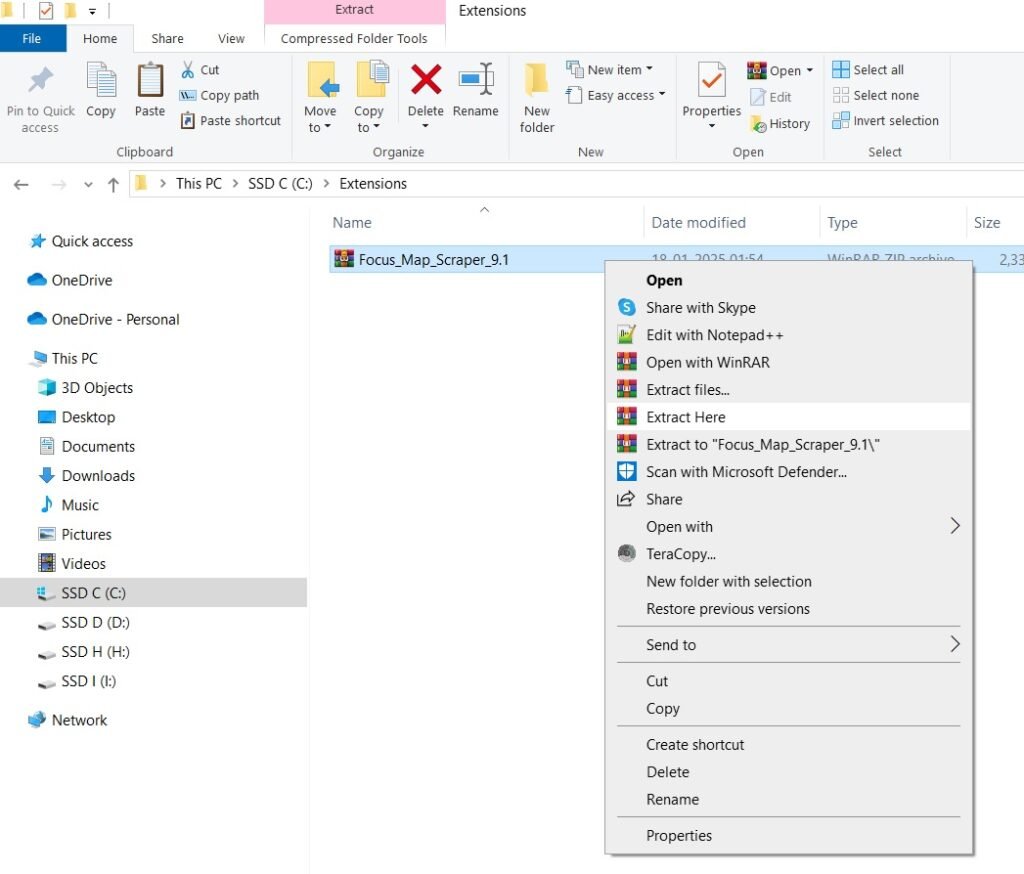Image resolution: width=1024 pixels, height=874 pixels.
Task: Expand the Send to submenu
Action: [x=671, y=645]
